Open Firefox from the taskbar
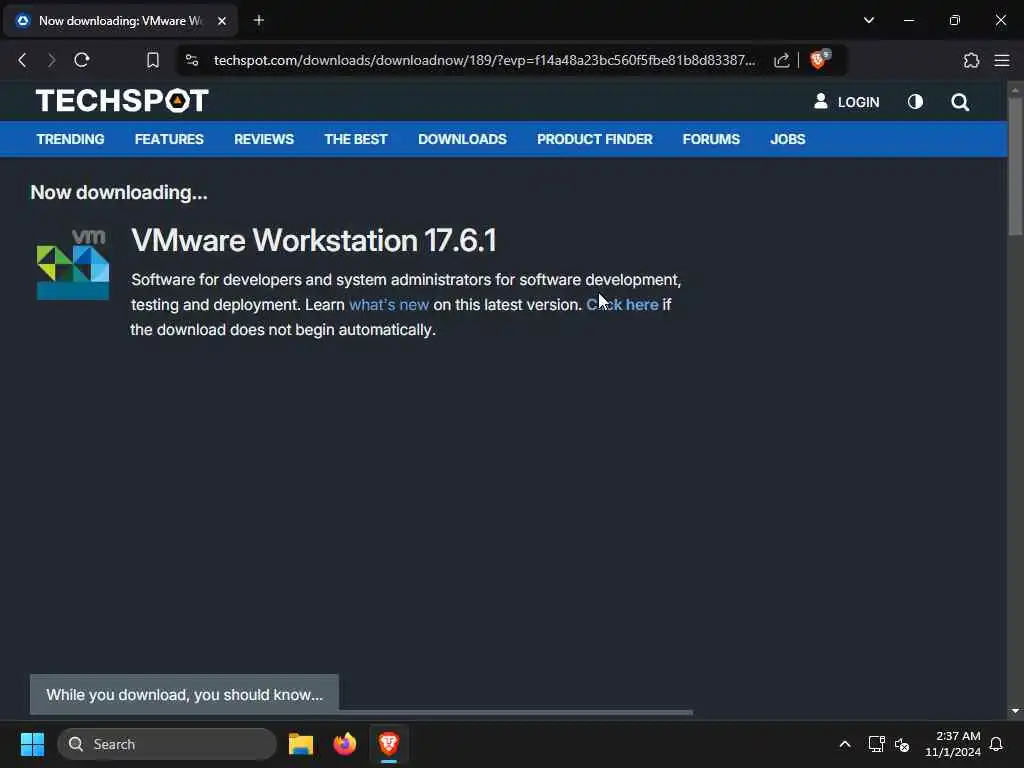The image size is (1024, 768). pos(345,744)
